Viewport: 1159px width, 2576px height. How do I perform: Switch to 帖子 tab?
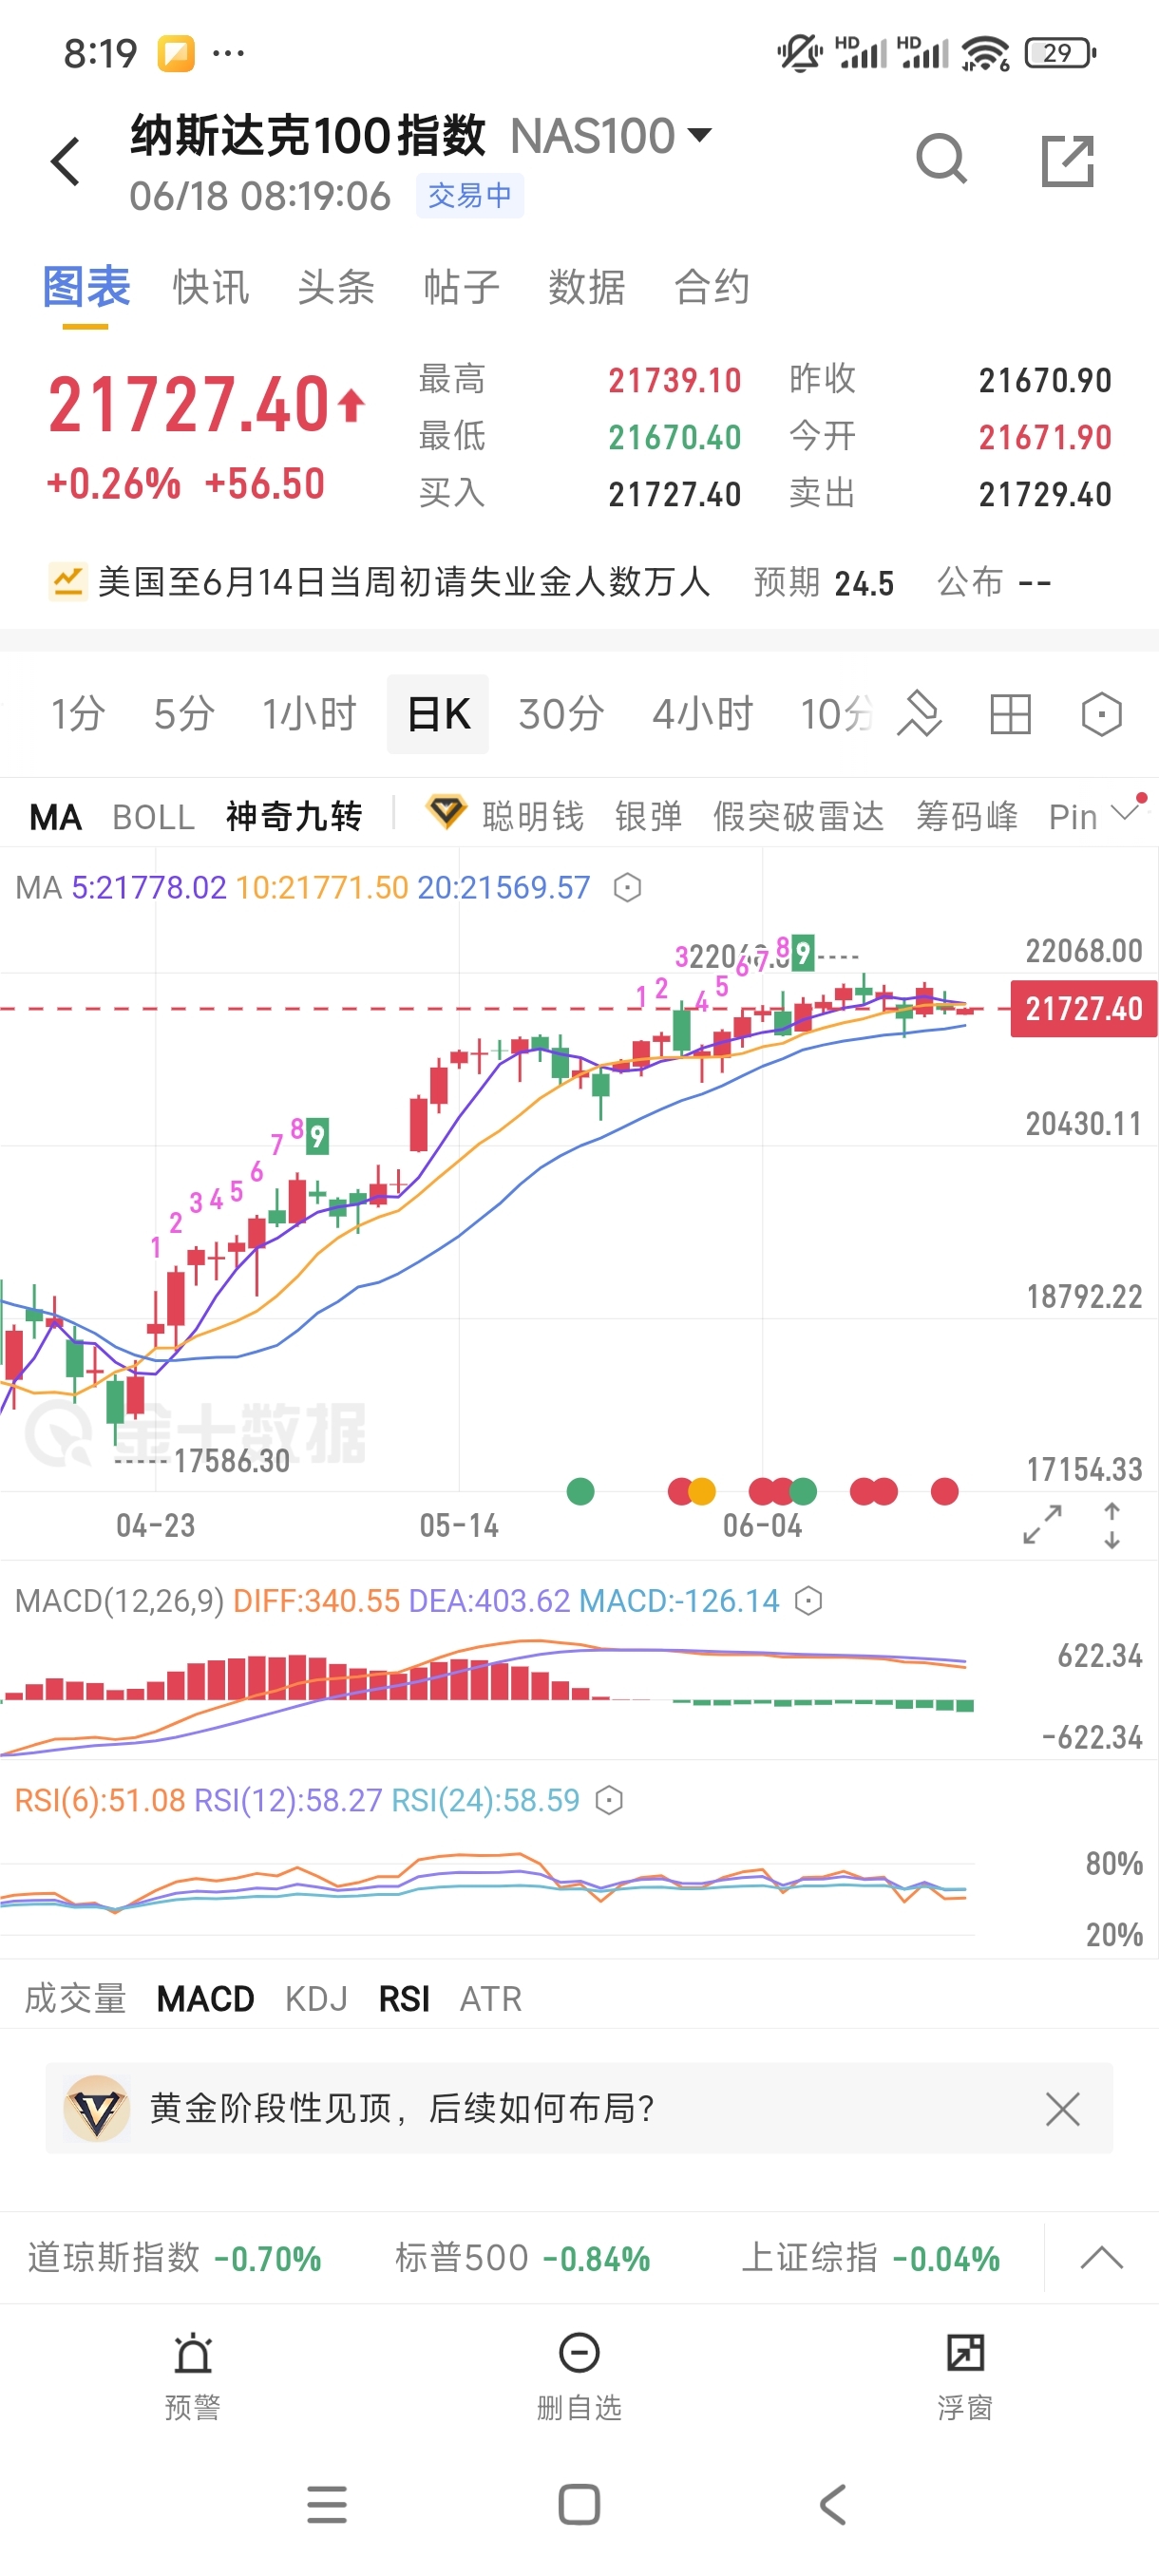(x=461, y=287)
